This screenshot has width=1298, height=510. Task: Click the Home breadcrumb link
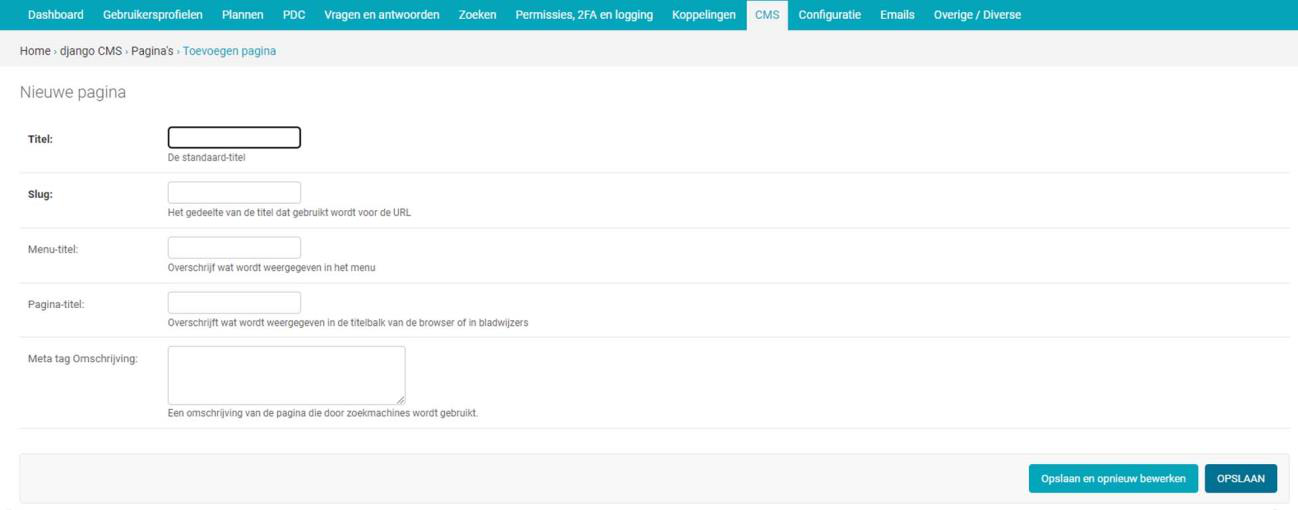(x=35, y=51)
